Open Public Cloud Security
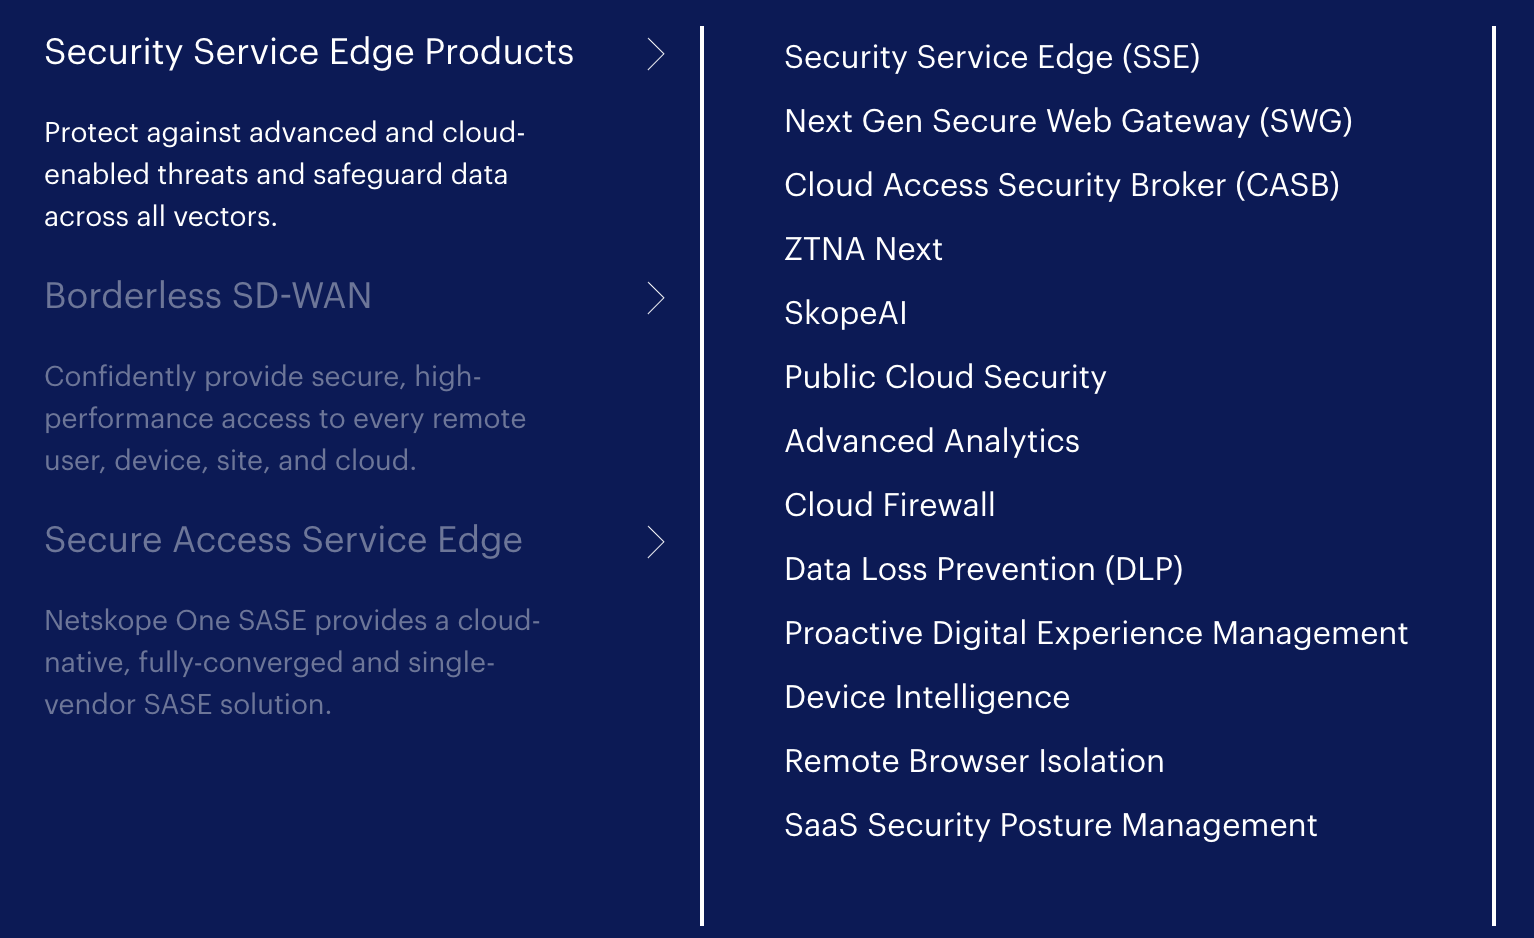The height and width of the screenshot is (938, 1534). (945, 377)
